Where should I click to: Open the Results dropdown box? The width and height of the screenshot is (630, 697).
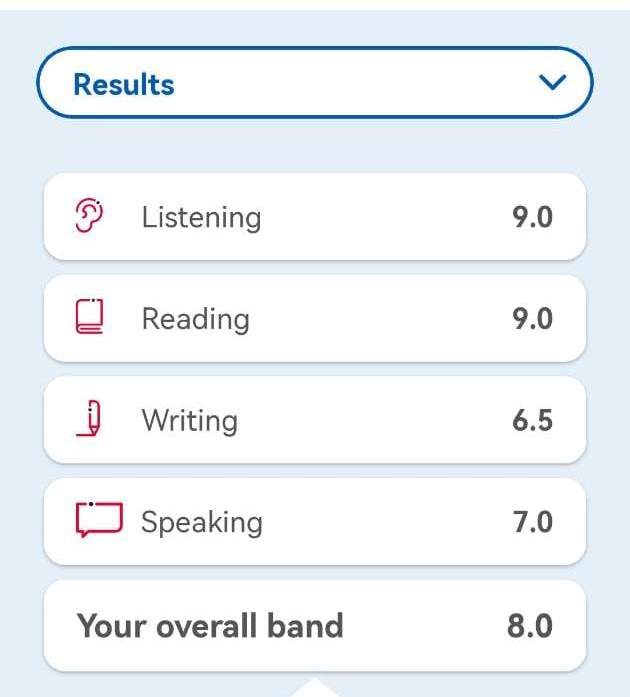coord(315,82)
